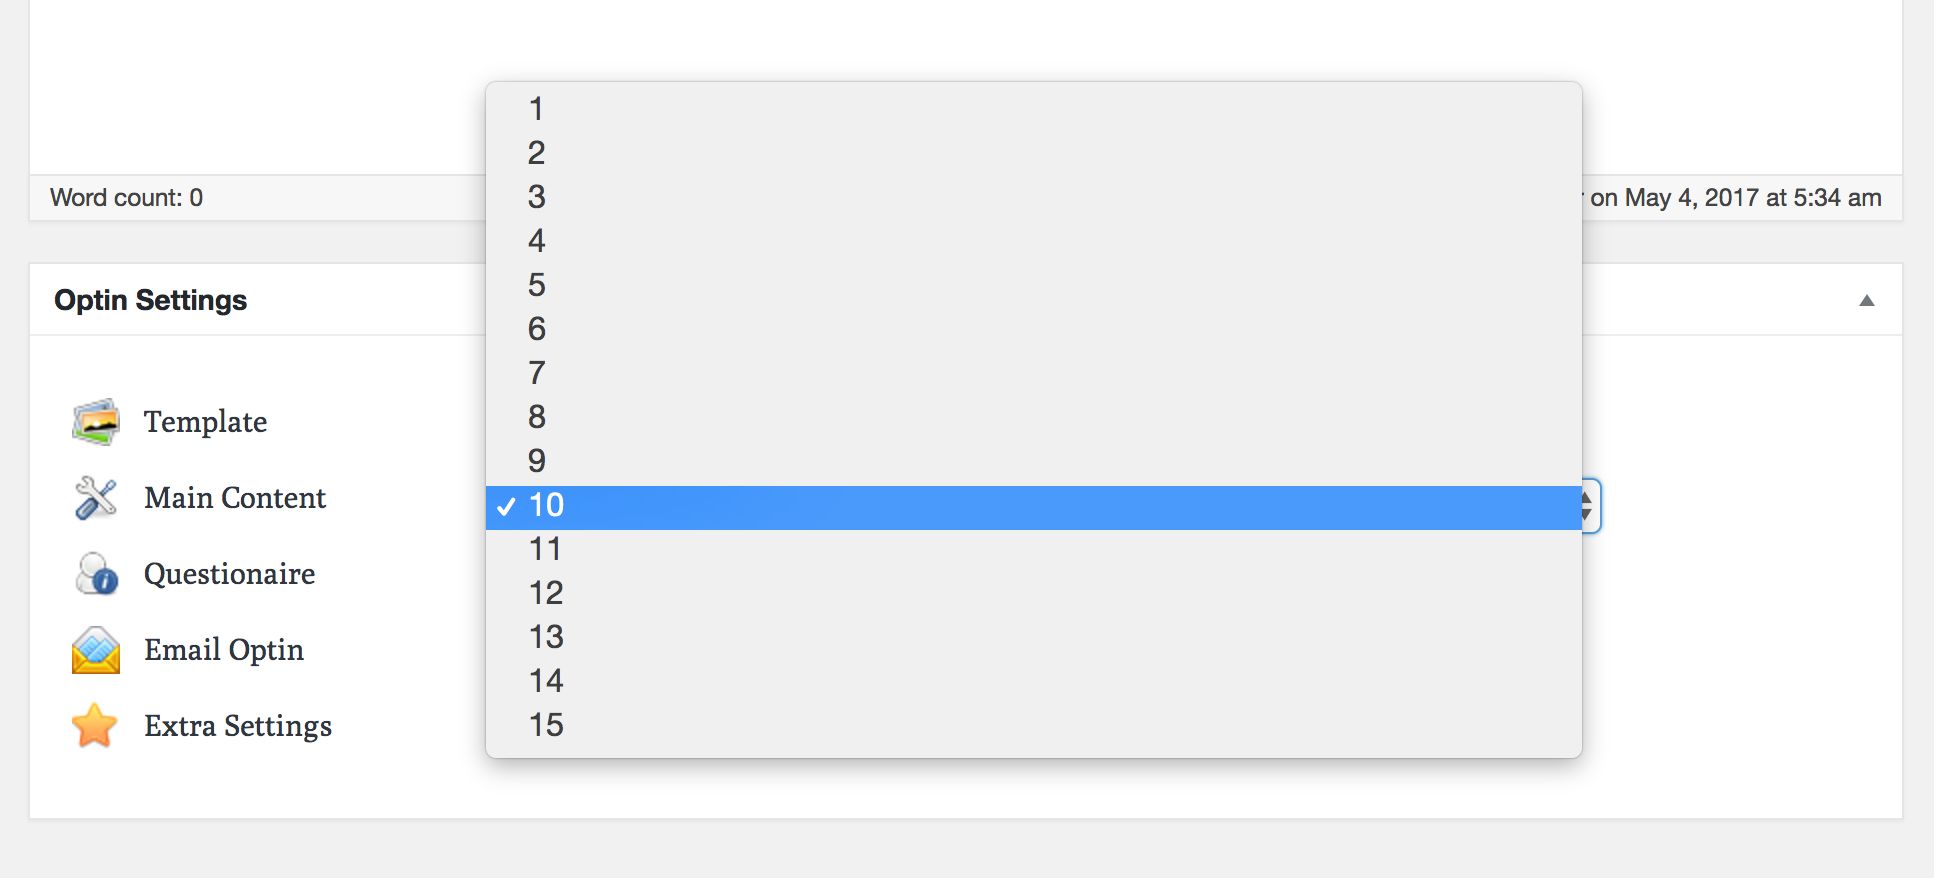Open the Template tab
This screenshot has height=878, width=1934.
(205, 422)
